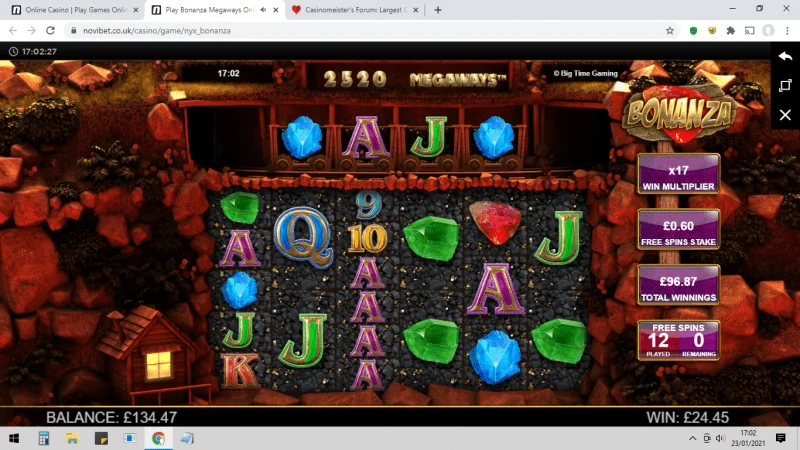The height and width of the screenshot is (450, 800).
Task: Click the 2520 Megaways counter
Action: pyautogui.click(x=414, y=79)
